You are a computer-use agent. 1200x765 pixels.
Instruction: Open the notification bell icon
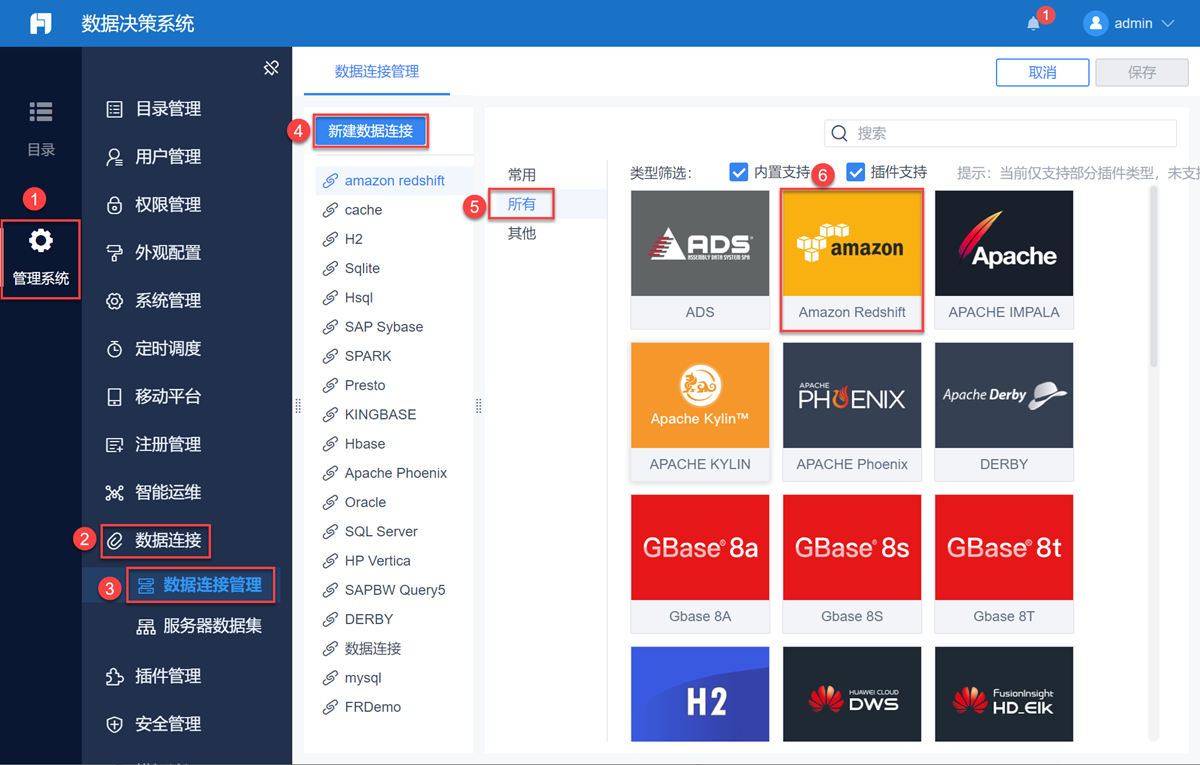[x=1033, y=23]
